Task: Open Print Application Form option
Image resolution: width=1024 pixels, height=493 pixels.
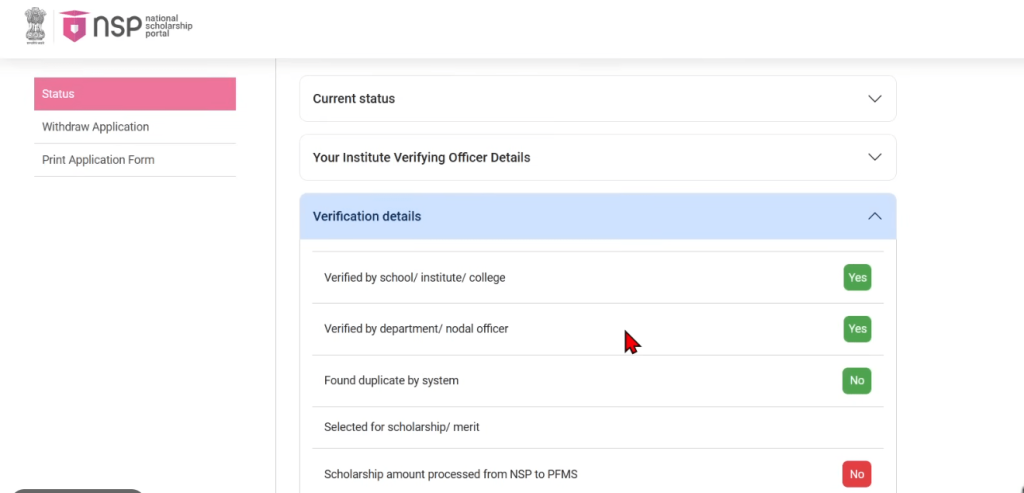Action: tap(98, 160)
